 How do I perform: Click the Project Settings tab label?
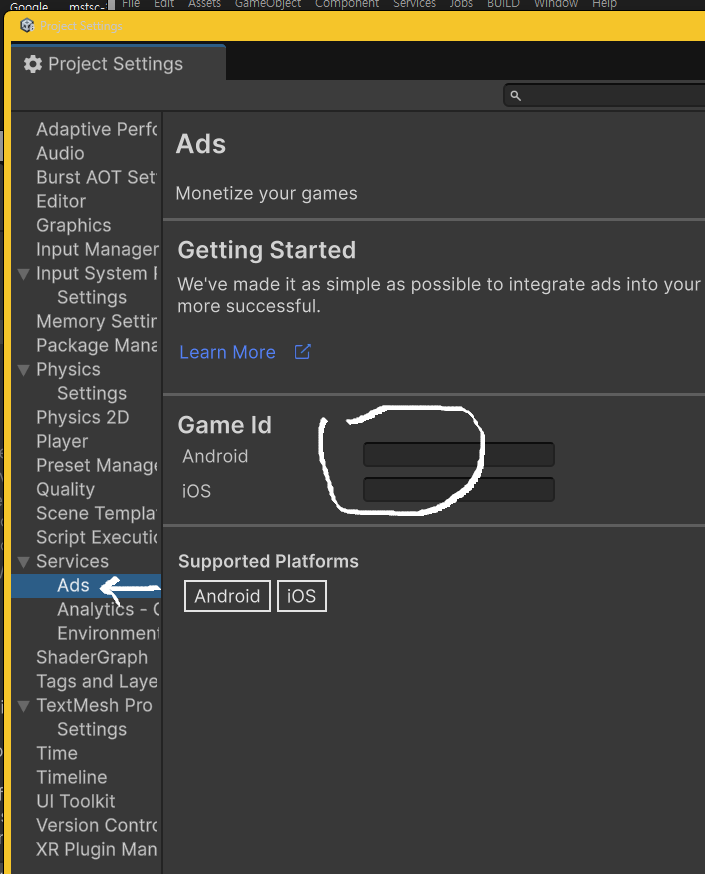(x=115, y=64)
